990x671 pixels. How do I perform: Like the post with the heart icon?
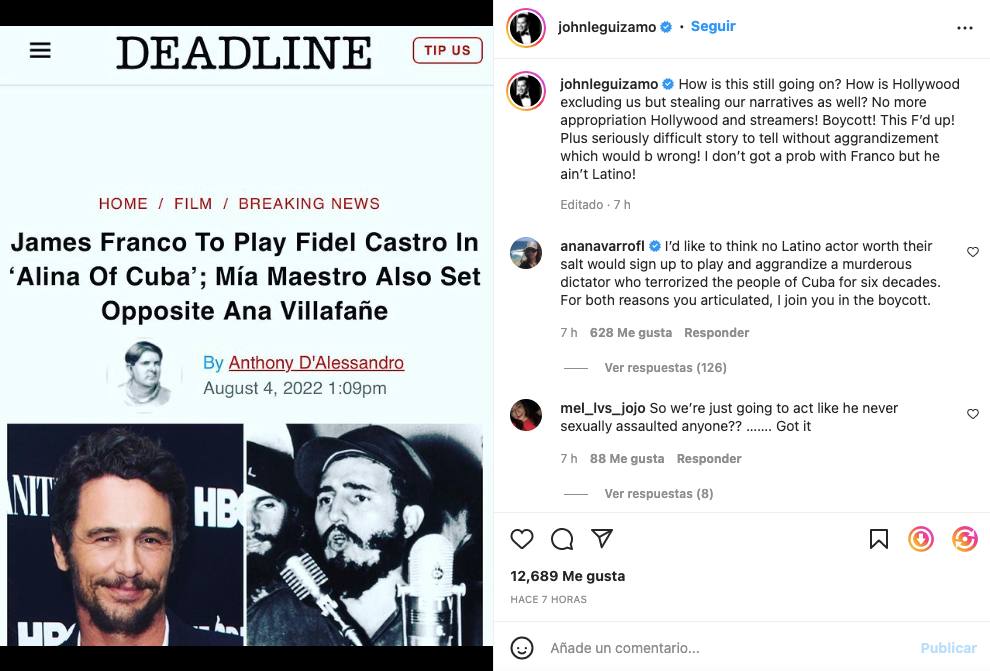tap(522, 539)
